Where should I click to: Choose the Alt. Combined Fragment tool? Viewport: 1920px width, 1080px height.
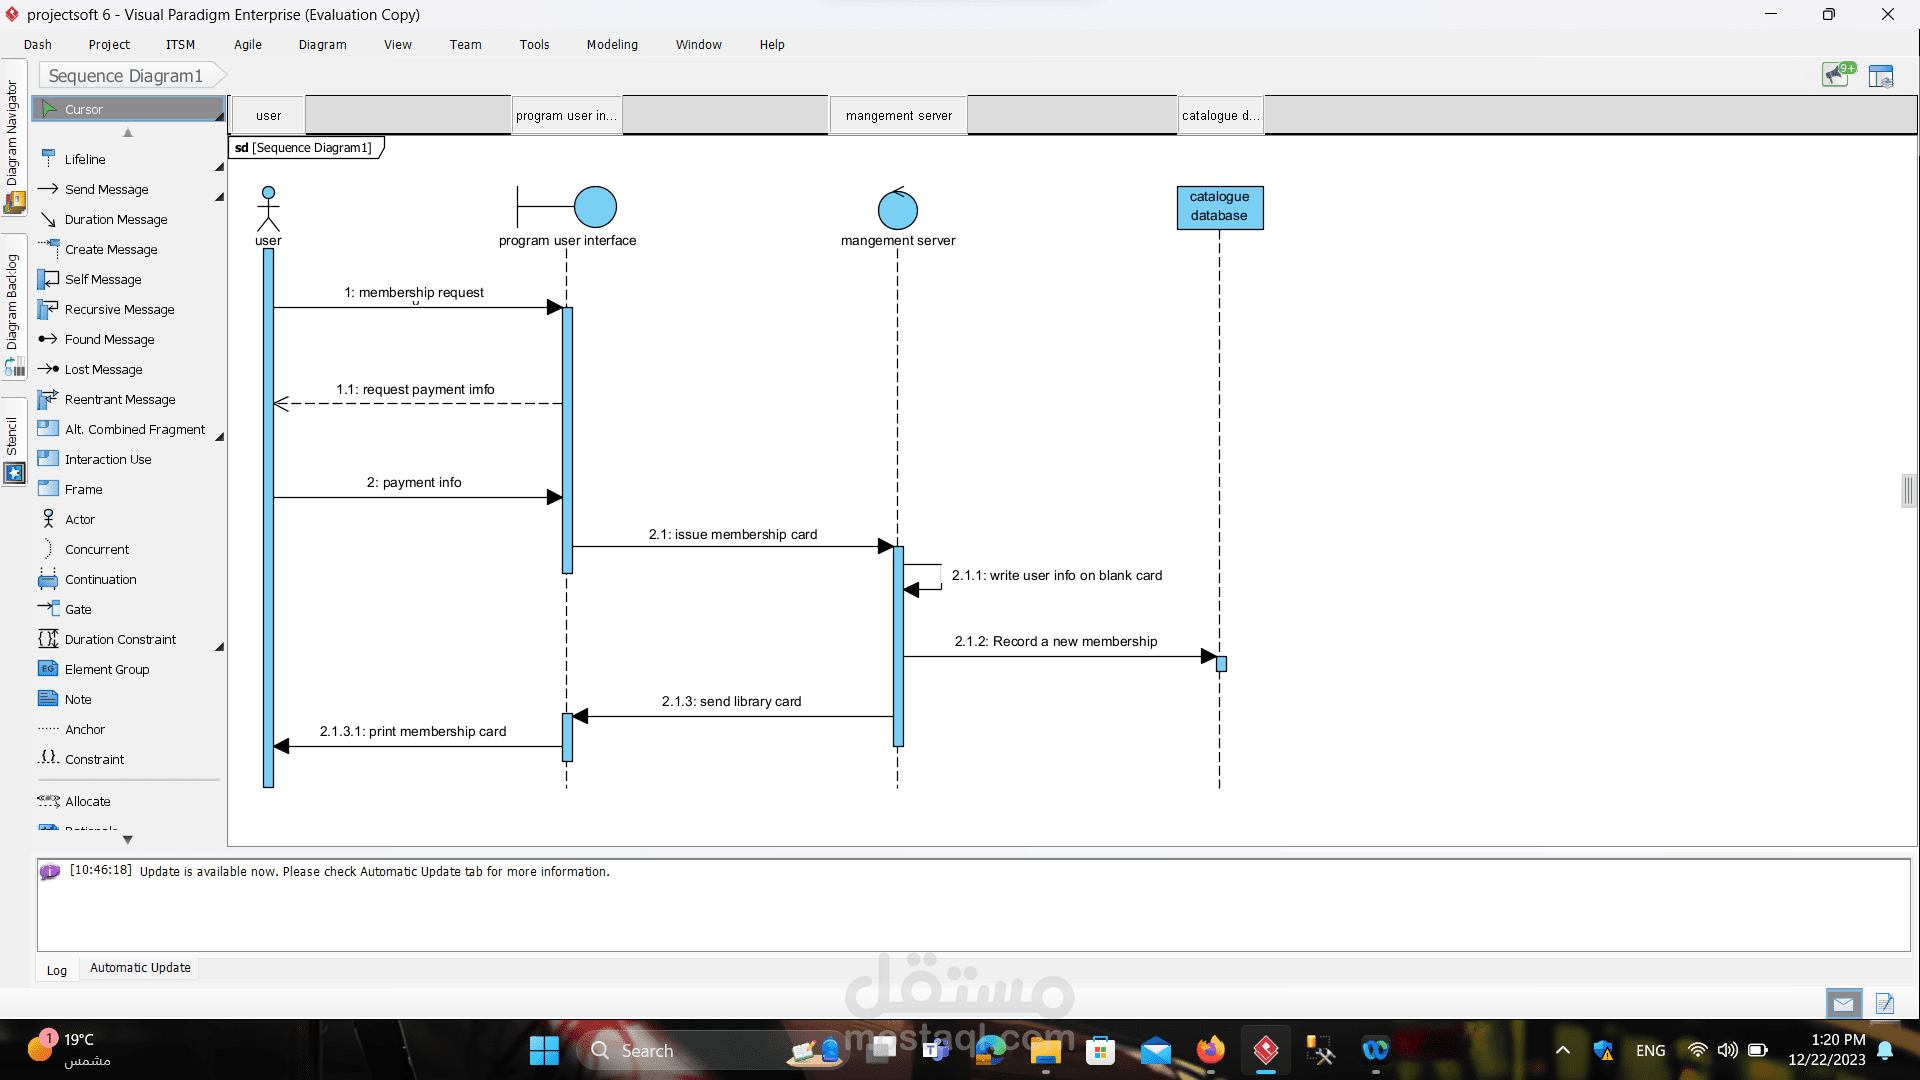click(134, 429)
